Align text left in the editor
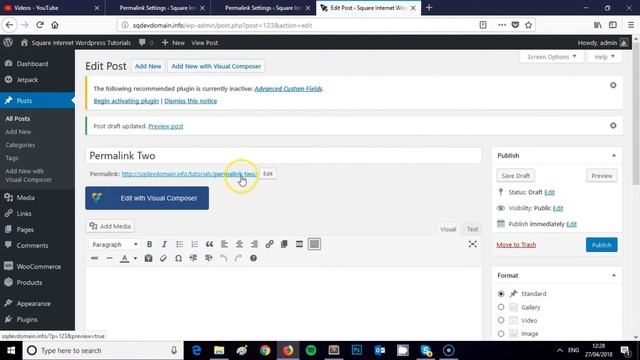The width and height of the screenshot is (640, 360). coord(224,244)
